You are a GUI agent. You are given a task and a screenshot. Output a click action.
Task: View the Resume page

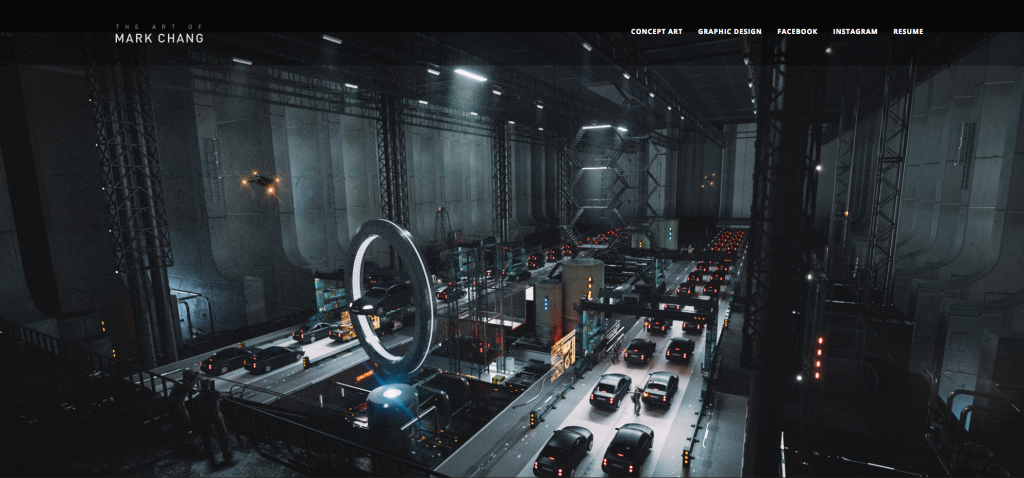908,32
